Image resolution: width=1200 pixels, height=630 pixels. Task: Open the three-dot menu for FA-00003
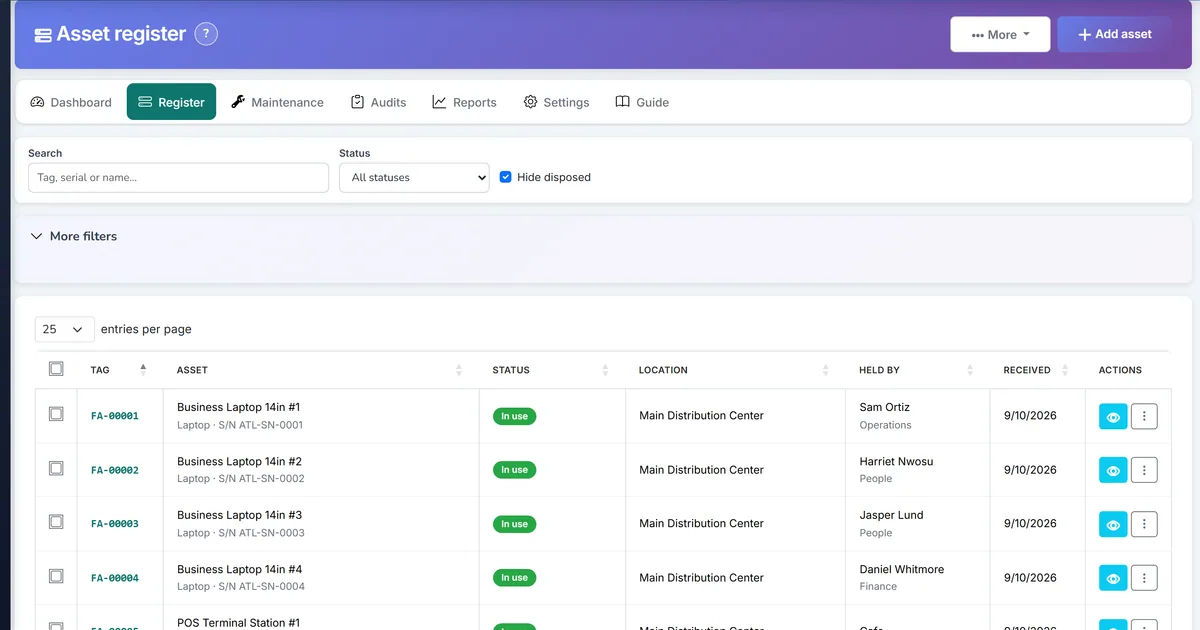[x=1144, y=524]
